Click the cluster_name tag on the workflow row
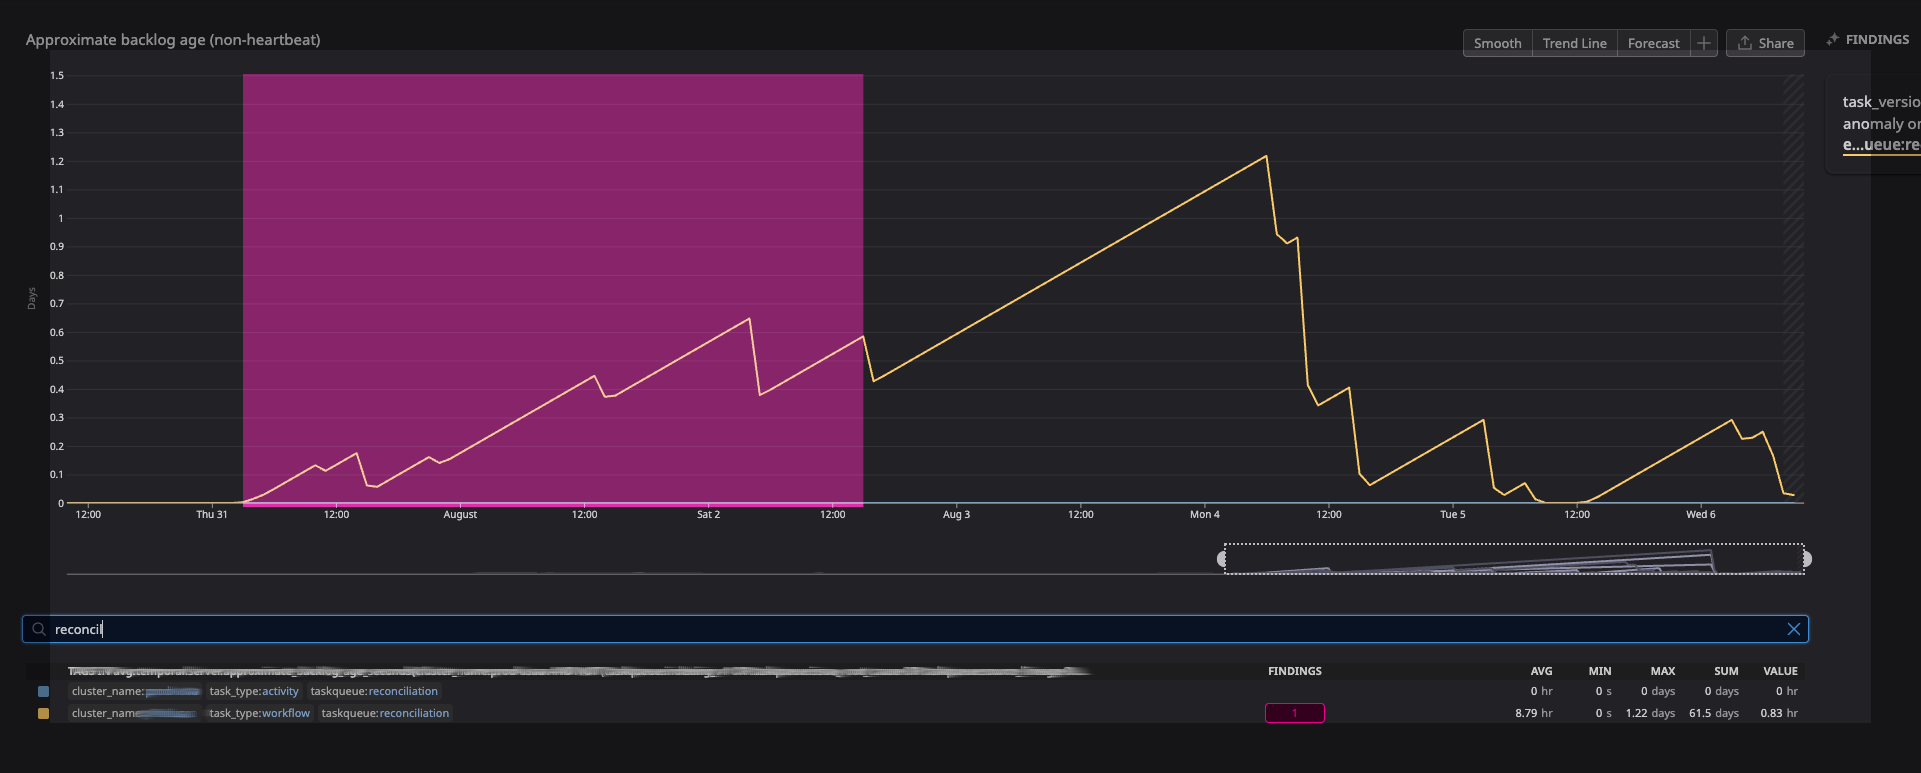This screenshot has width=1921, height=773. click(134, 713)
